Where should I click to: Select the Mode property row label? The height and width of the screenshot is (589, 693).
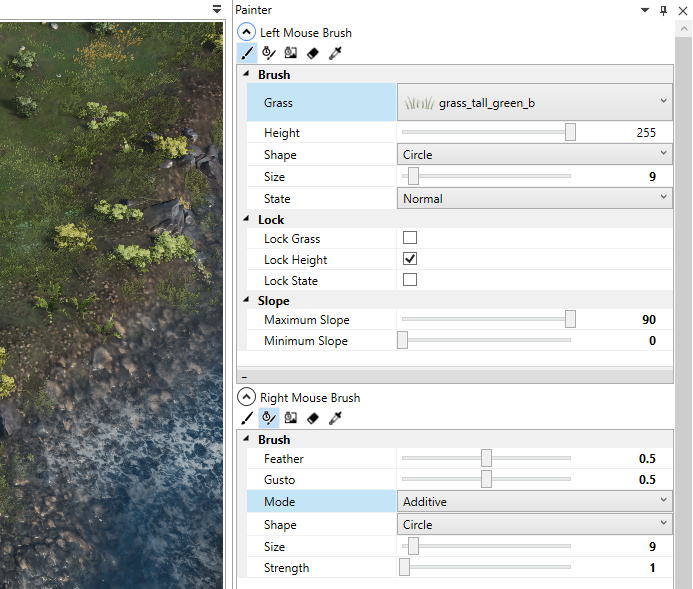[321, 502]
